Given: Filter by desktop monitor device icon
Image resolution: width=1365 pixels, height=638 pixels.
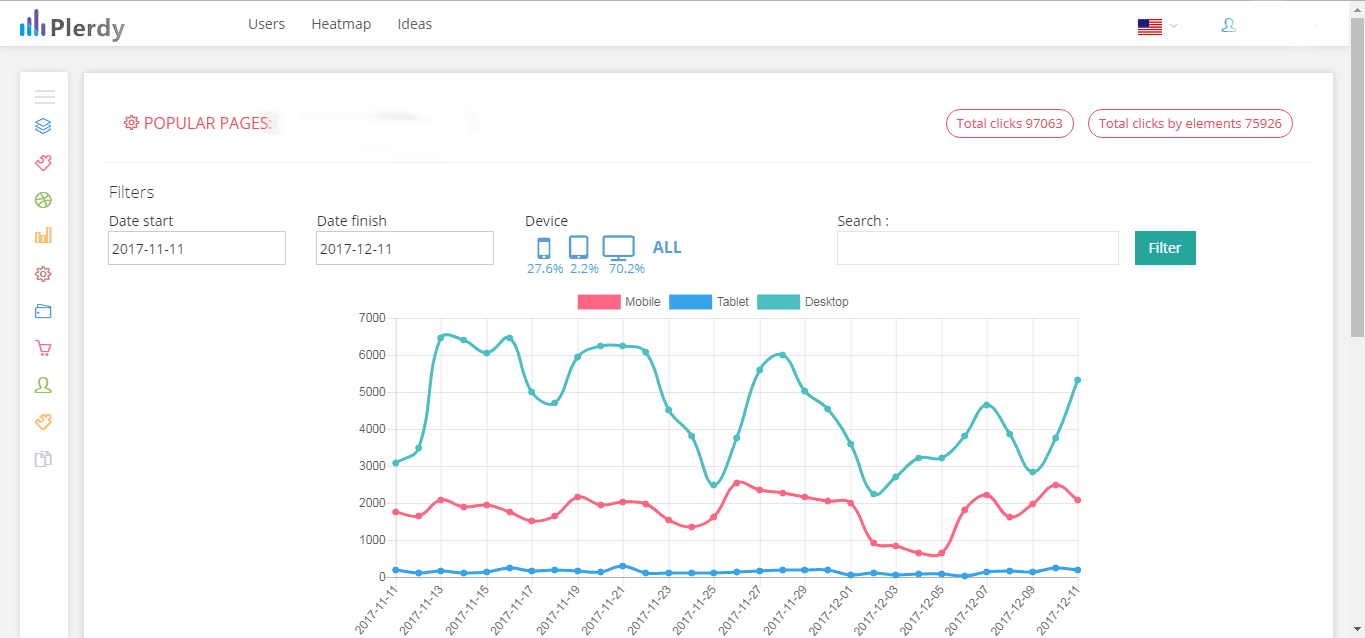Looking at the screenshot, I should tap(619, 248).
